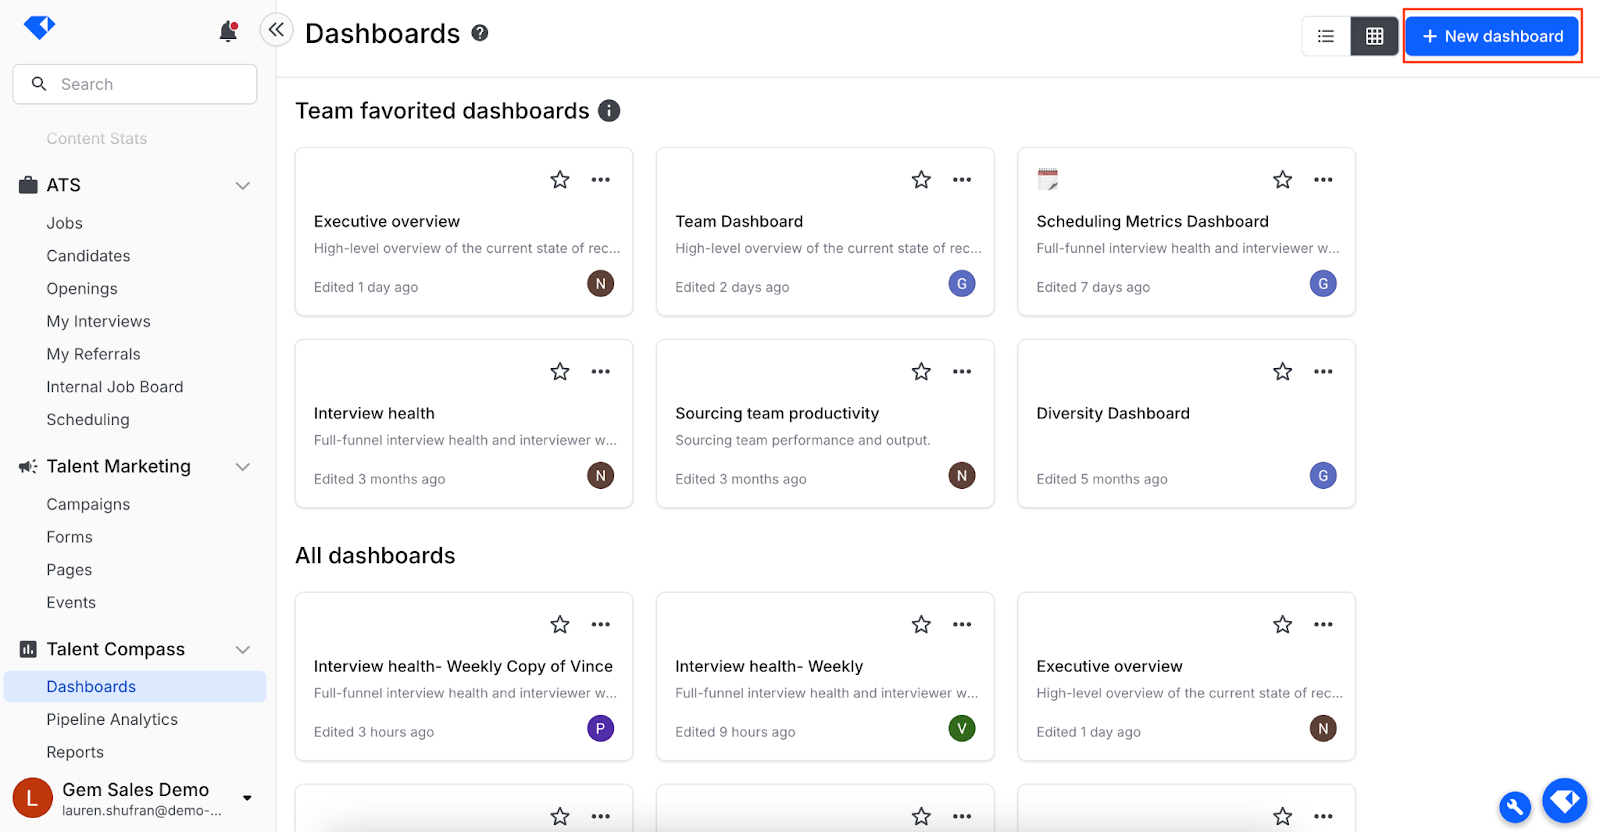Open Events in sidebar
This screenshot has height=832, width=1600.
point(71,603)
